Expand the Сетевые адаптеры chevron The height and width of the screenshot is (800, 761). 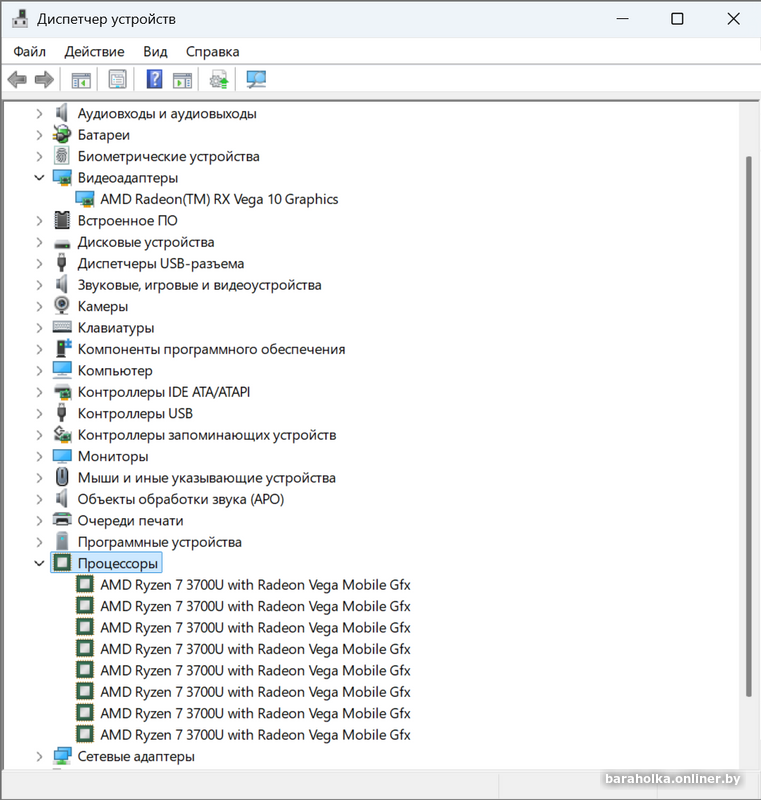coord(39,756)
